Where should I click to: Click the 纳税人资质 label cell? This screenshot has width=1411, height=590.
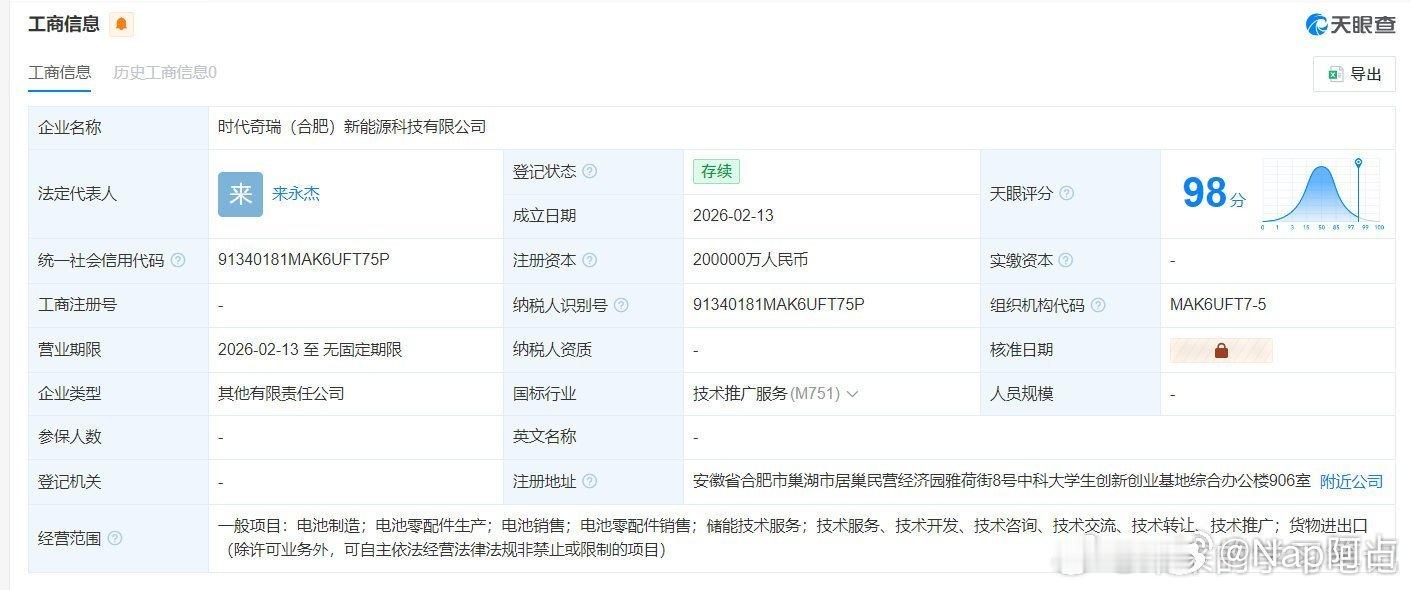[594, 350]
